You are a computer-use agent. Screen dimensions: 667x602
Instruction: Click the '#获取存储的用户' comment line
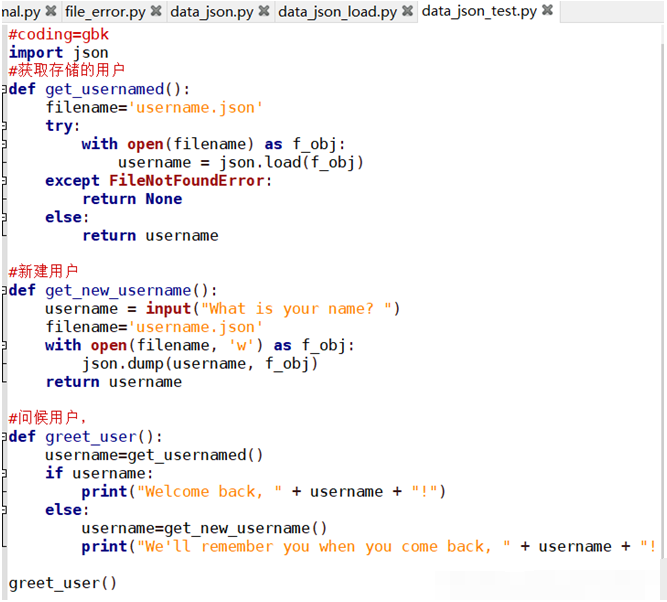tap(66, 70)
